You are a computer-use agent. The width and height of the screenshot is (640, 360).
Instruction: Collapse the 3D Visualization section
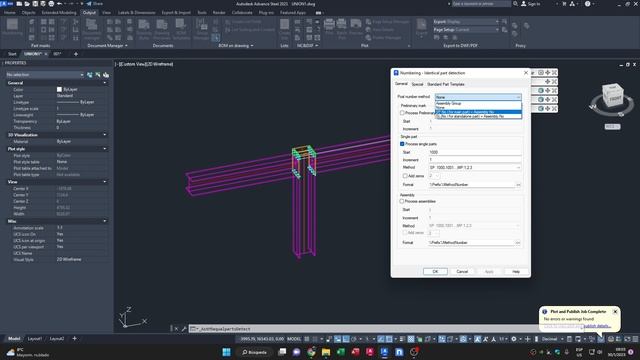point(105,135)
